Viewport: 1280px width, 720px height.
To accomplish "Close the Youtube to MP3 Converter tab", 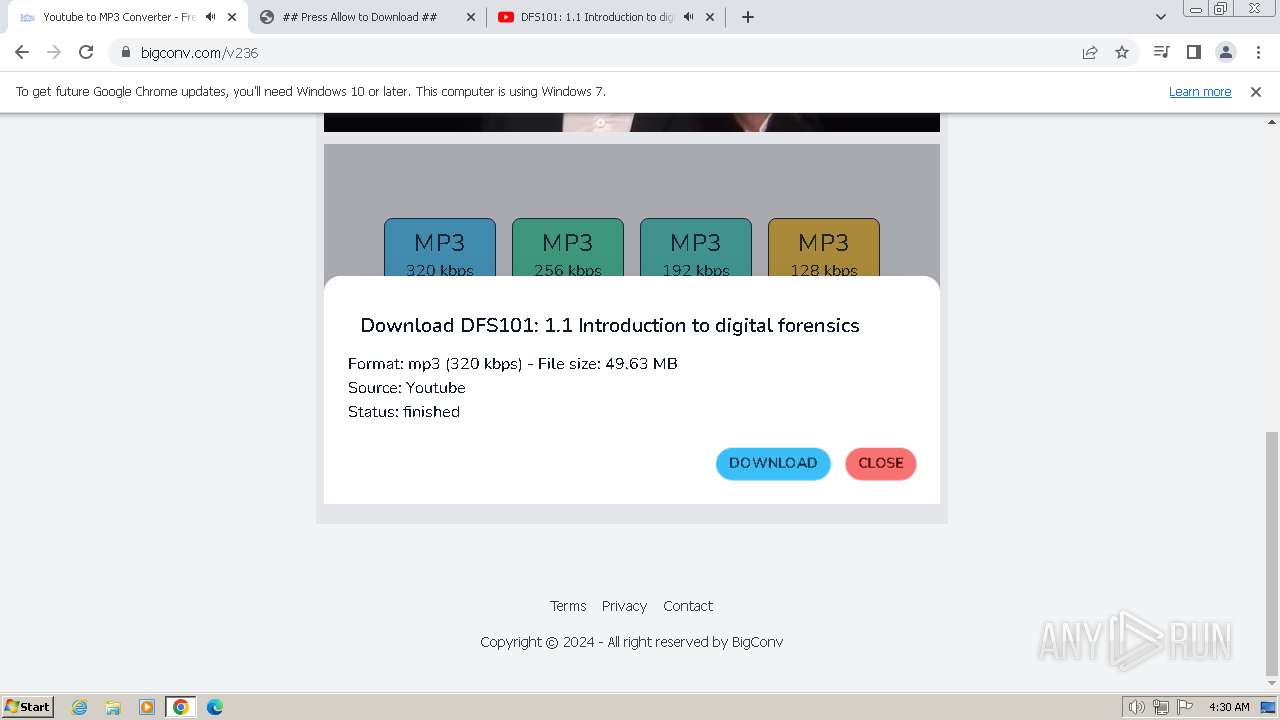I will 232,17.
